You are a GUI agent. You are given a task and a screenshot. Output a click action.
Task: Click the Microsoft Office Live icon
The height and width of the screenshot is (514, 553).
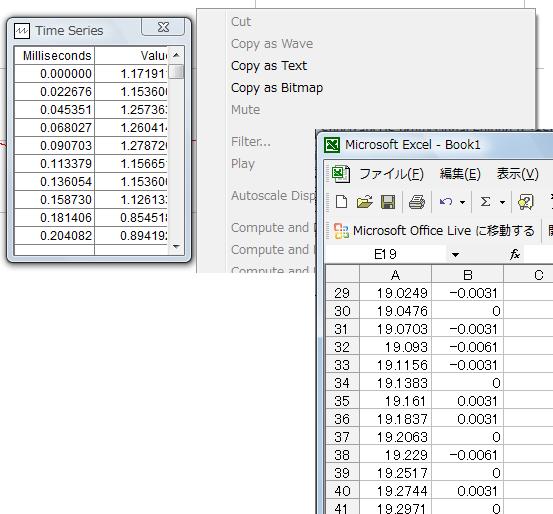[x=341, y=231]
